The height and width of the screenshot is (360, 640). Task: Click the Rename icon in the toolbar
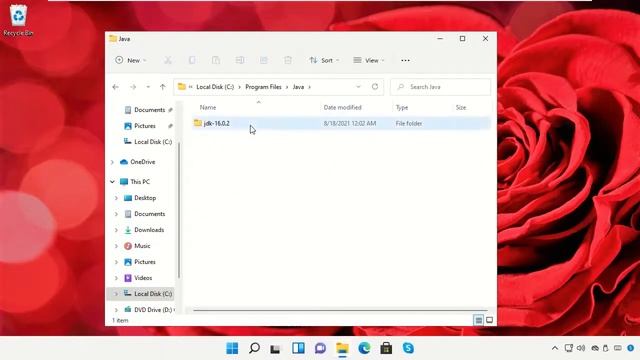pos(240,60)
